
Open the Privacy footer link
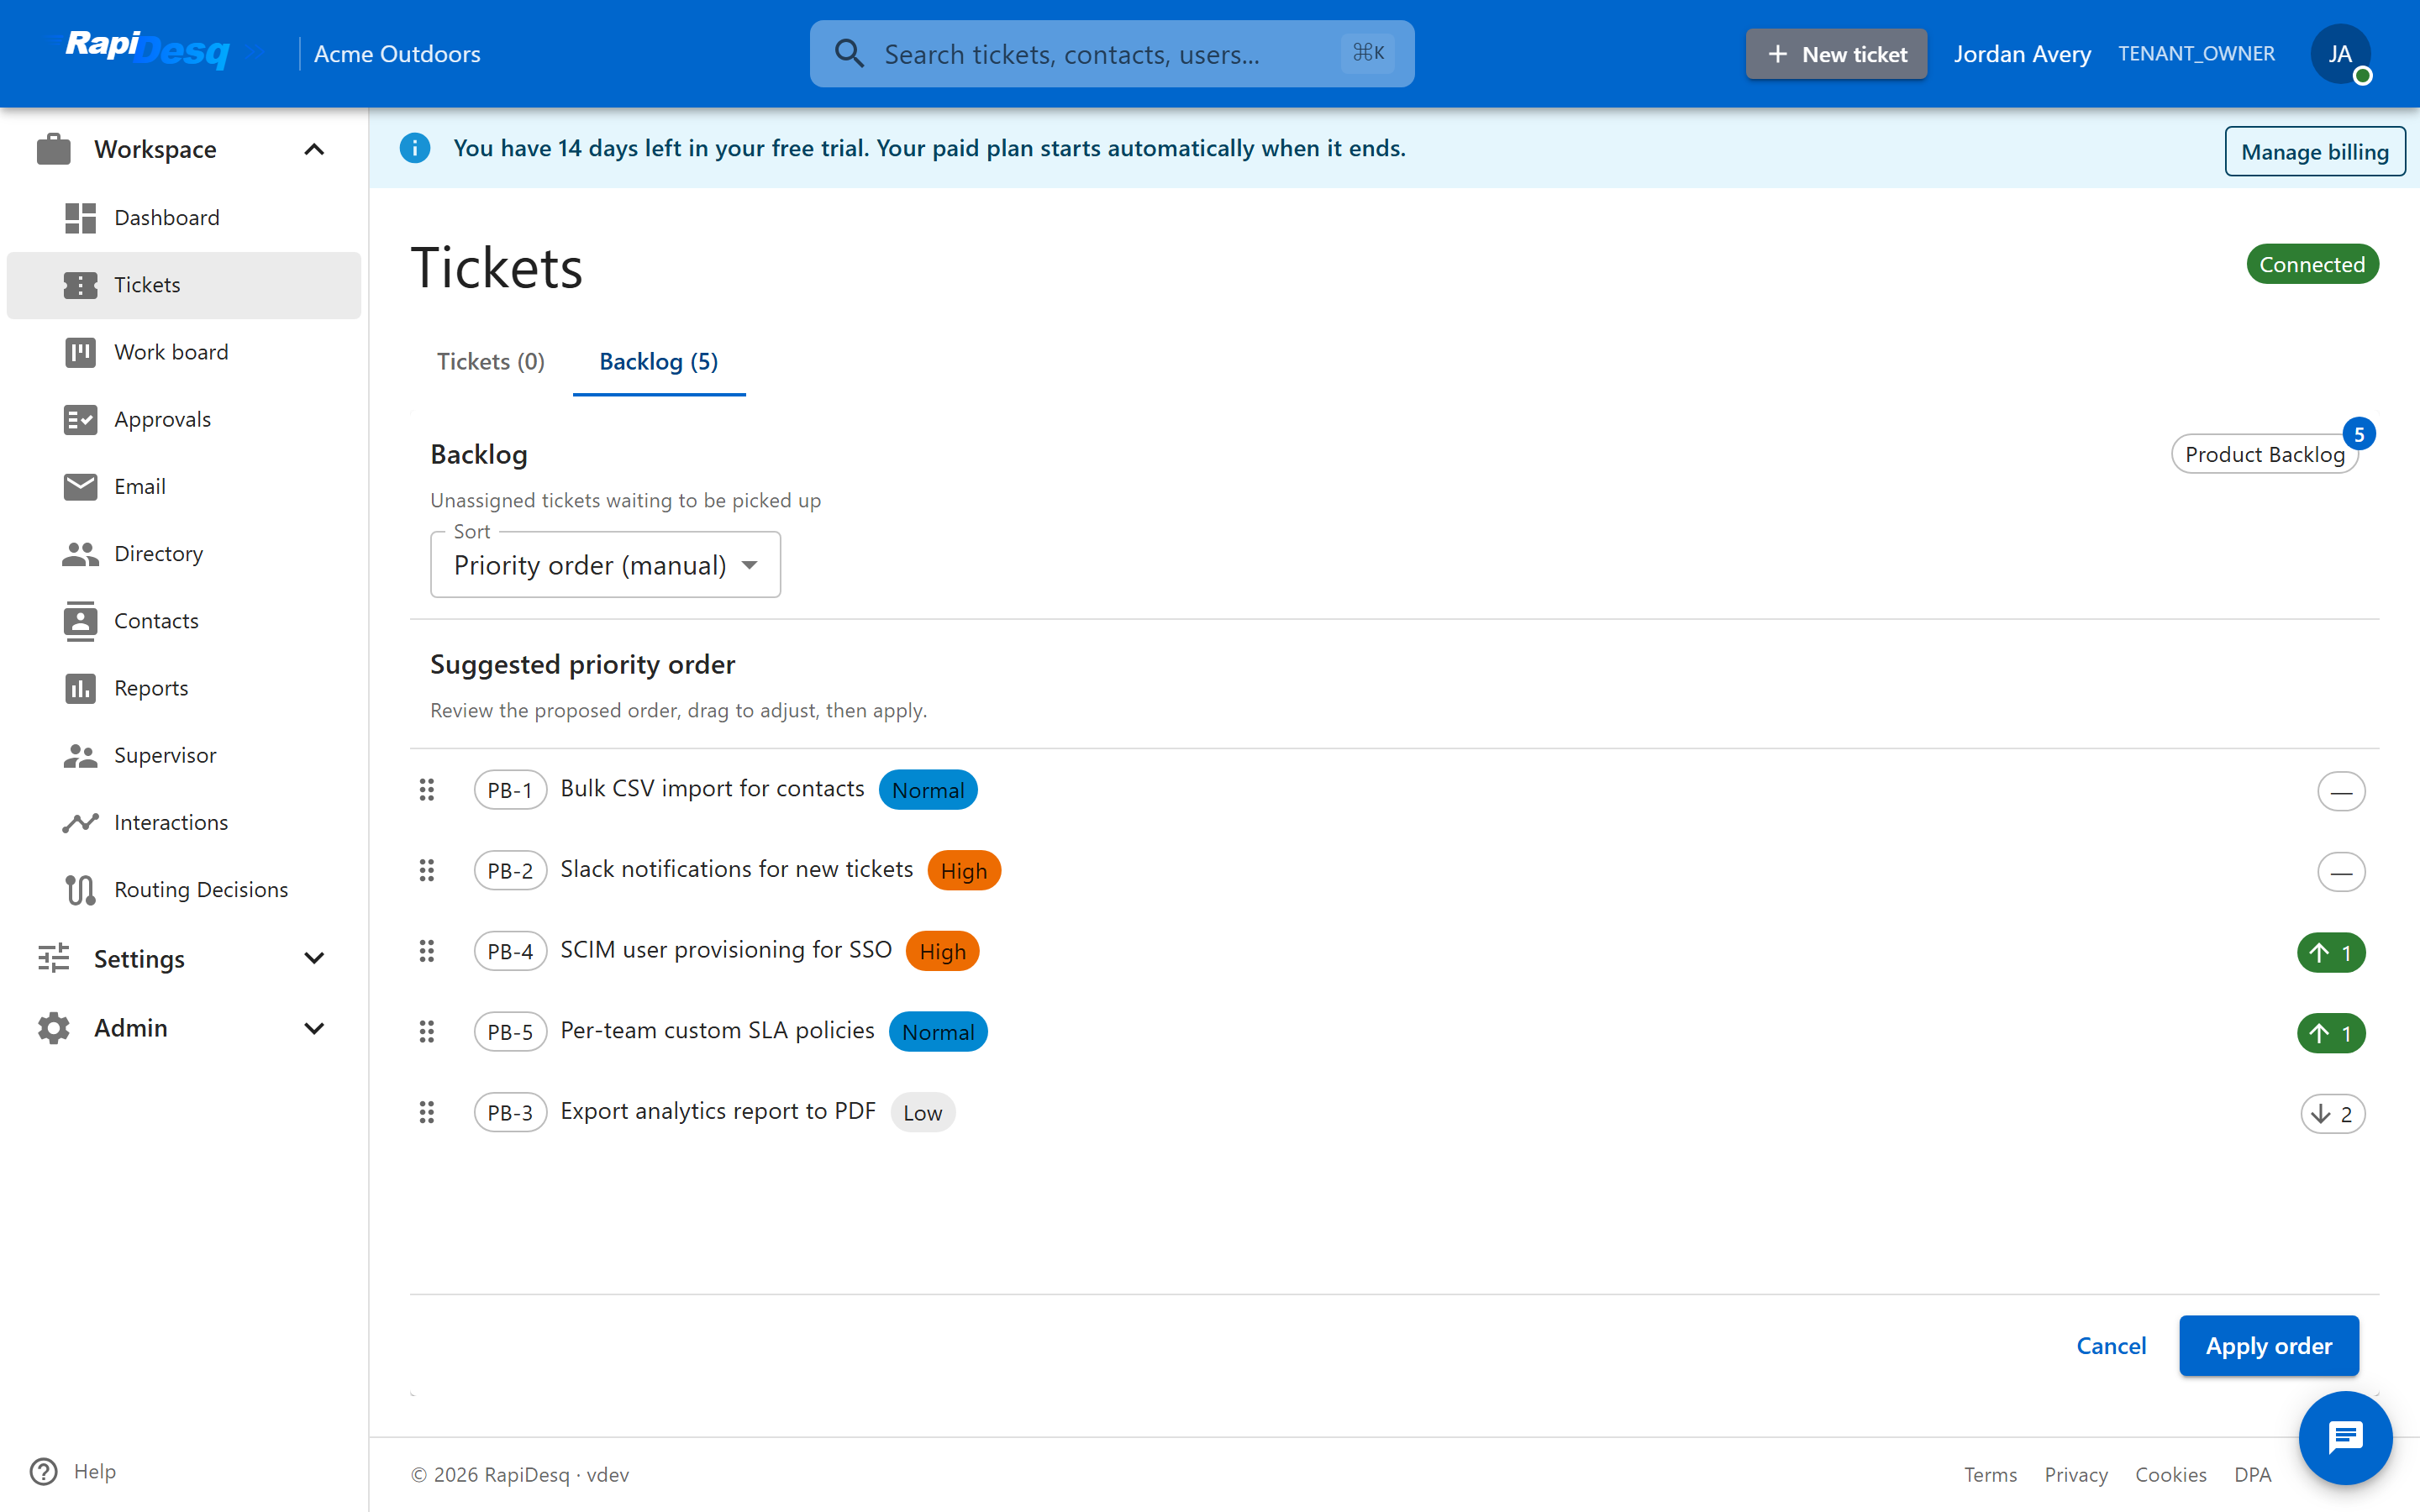tap(2076, 1475)
